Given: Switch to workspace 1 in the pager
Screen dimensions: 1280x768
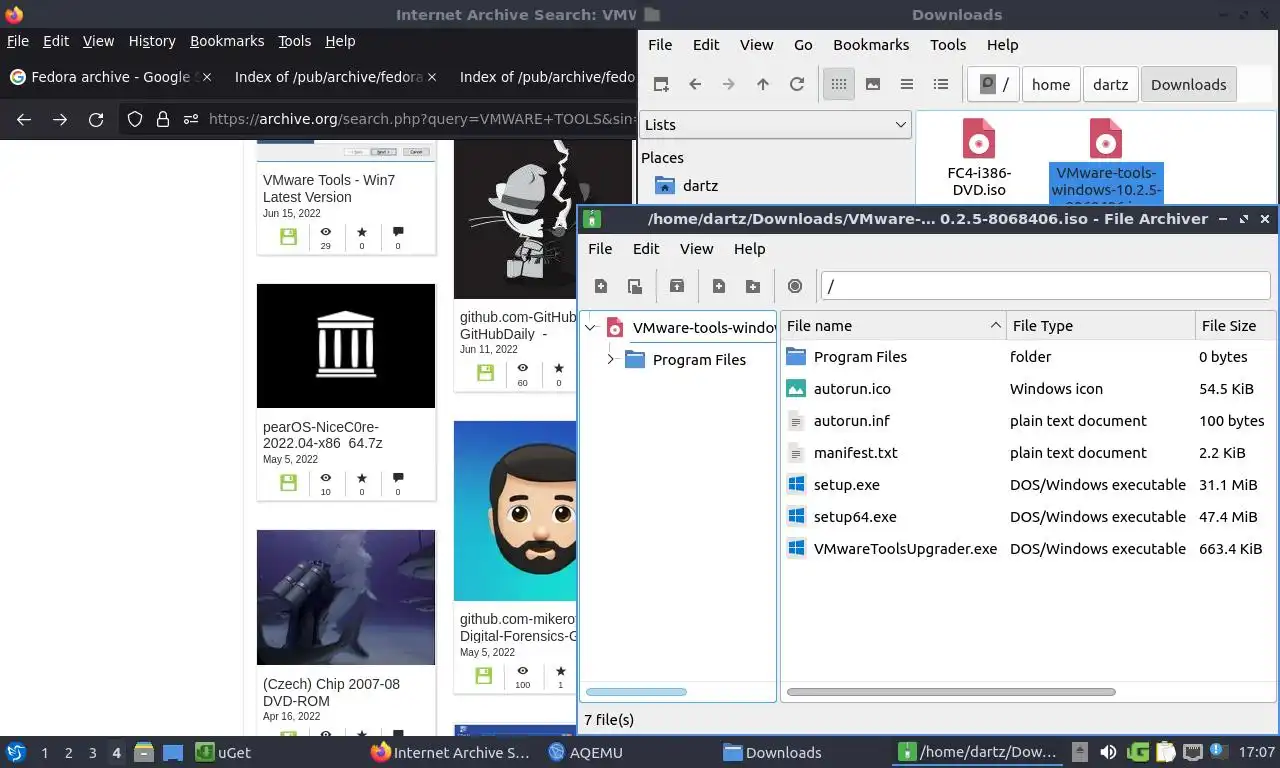Looking at the screenshot, I should (44, 753).
